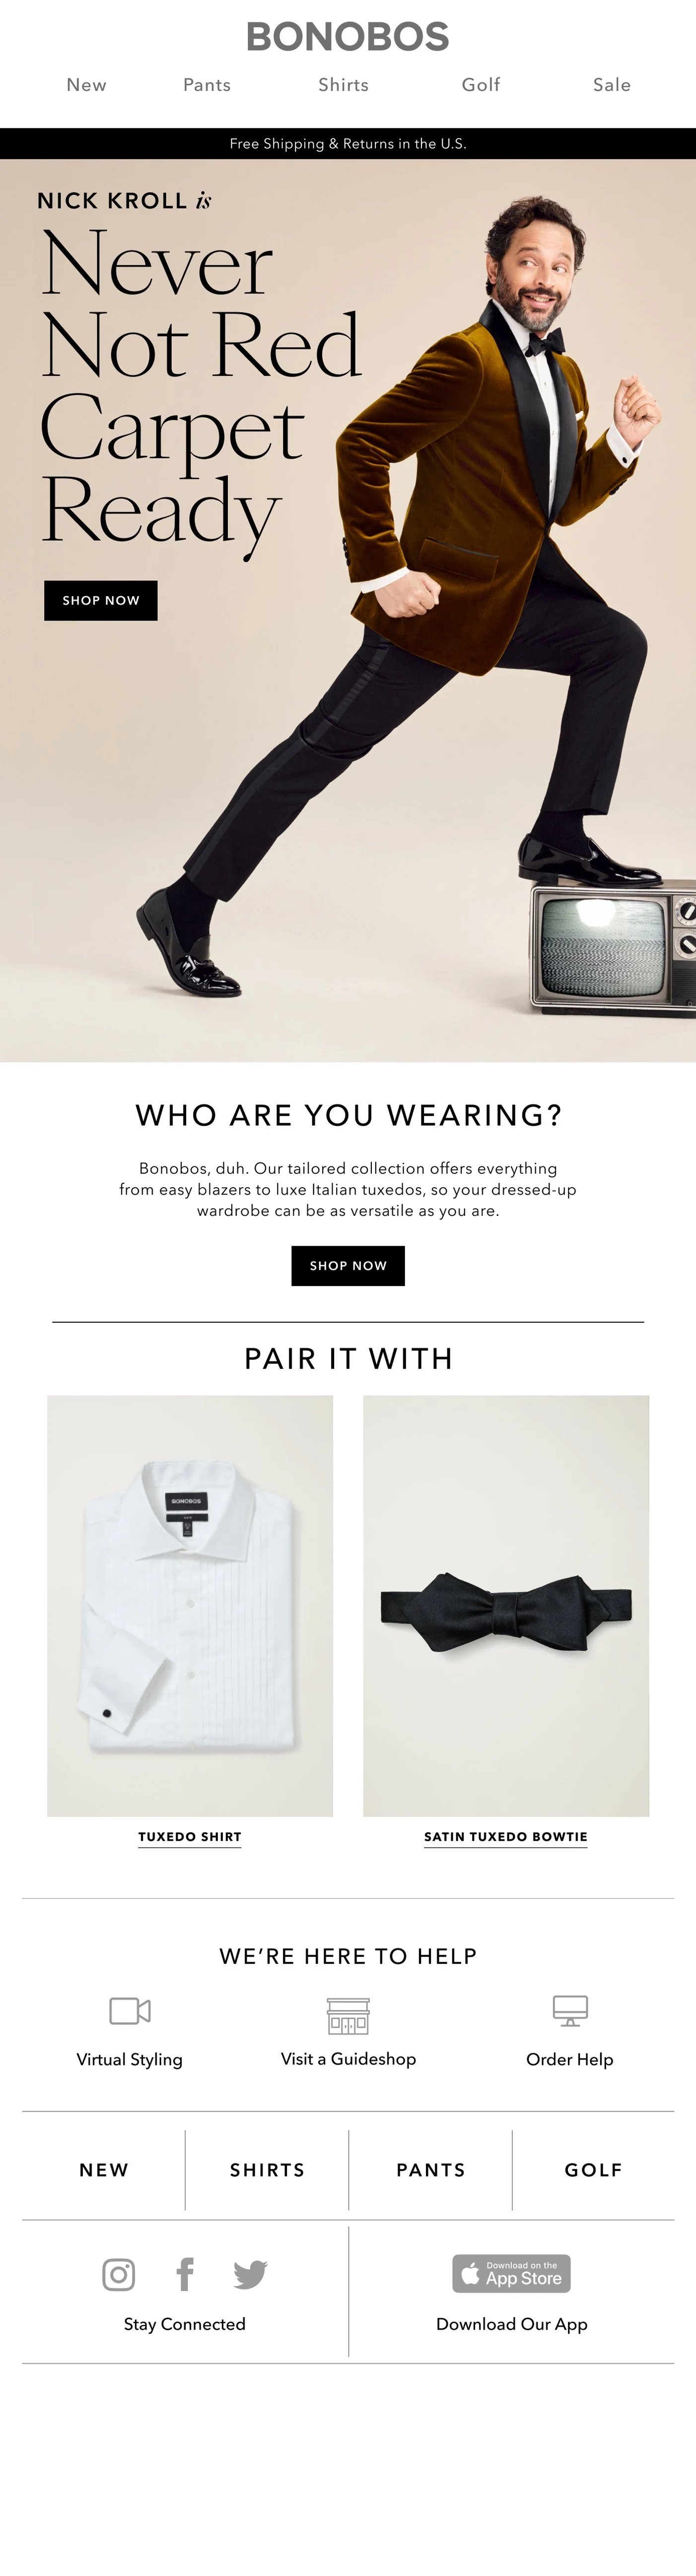Click Shop Now in hero banner
Image resolution: width=696 pixels, height=2576 pixels.
coord(101,600)
